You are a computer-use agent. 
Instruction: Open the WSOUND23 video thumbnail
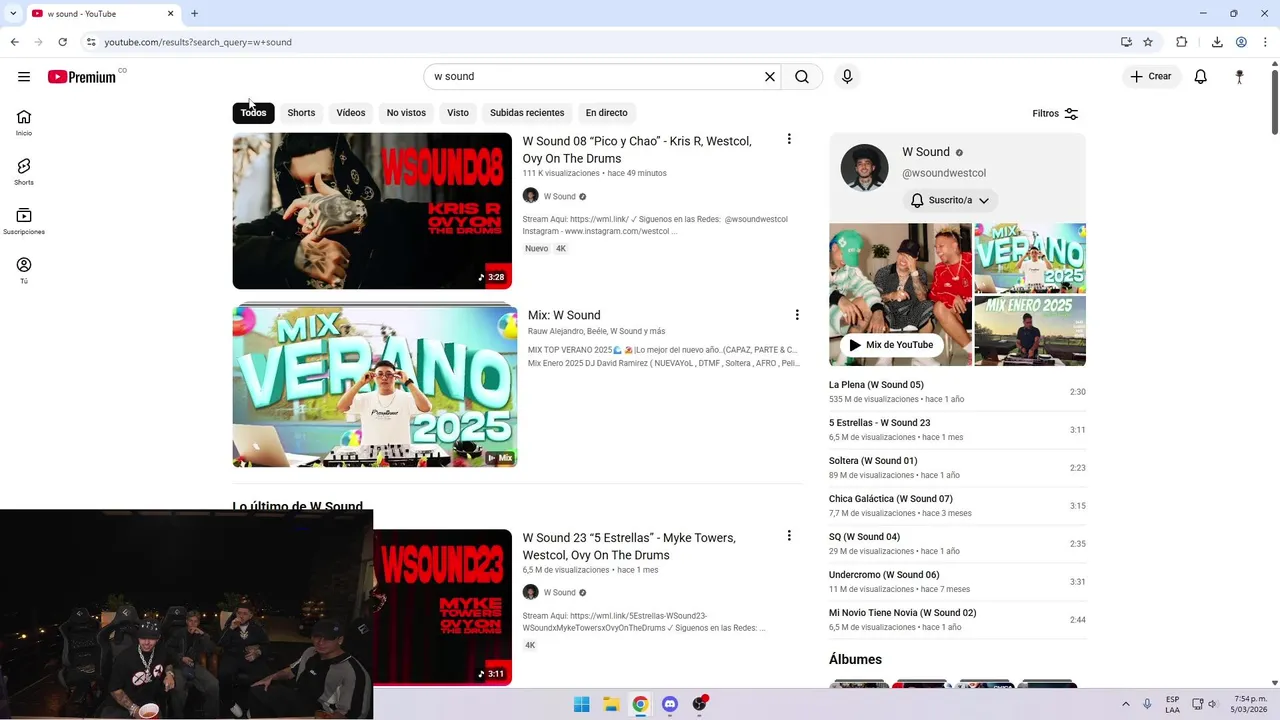pos(442,607)
